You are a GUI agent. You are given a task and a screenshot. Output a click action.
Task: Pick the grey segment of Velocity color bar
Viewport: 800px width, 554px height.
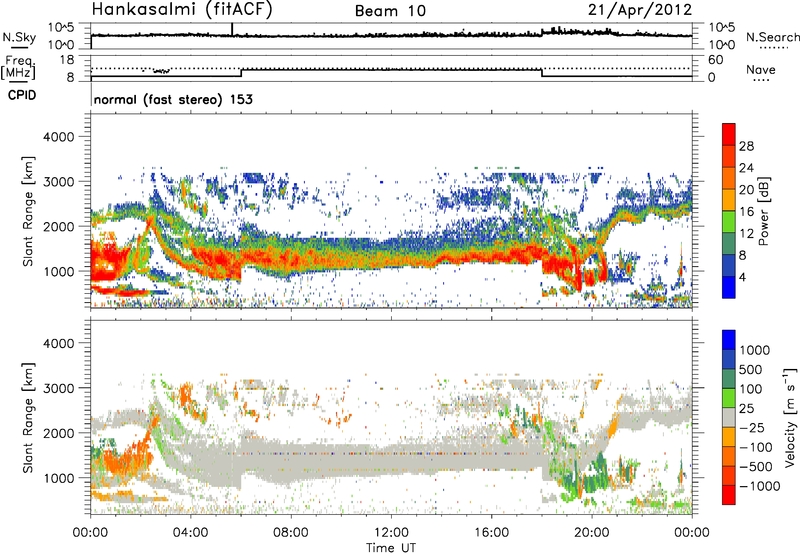(729, 417)
